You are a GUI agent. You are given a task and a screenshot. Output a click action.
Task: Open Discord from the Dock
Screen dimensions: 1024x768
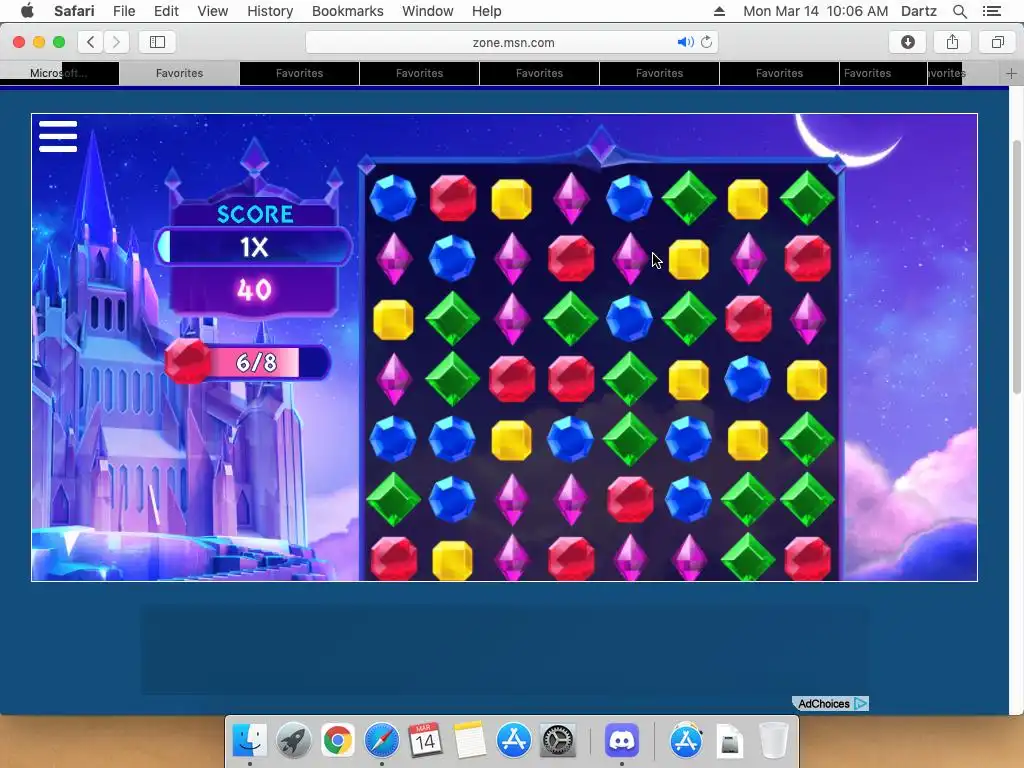coord(622,740)
